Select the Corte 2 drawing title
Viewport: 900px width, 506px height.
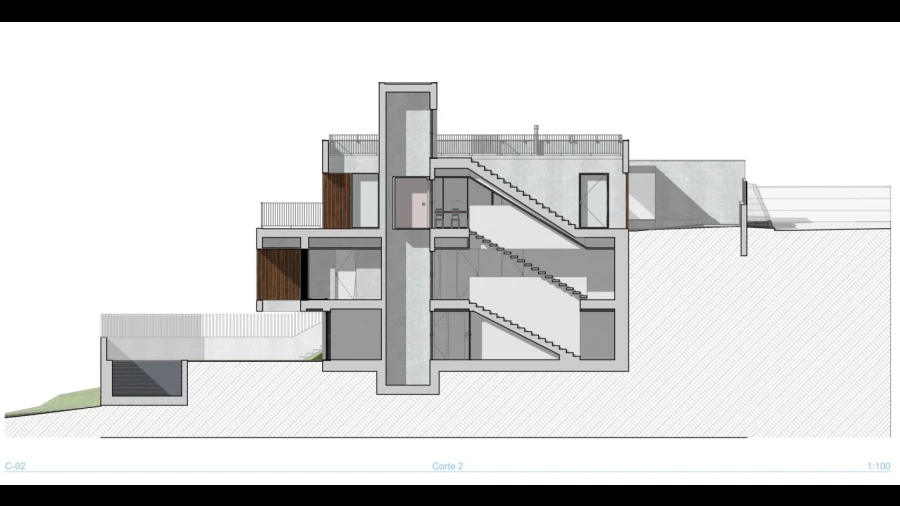pyautogui.click(x=447, y=466)
